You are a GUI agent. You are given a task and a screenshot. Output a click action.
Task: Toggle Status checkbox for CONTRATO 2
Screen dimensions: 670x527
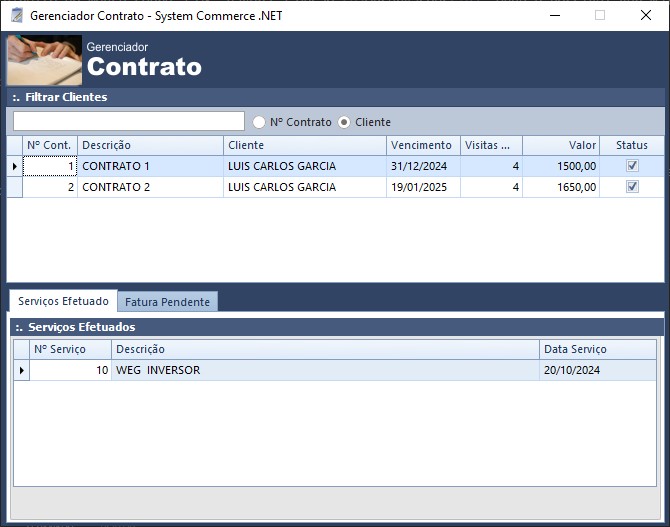632,186
